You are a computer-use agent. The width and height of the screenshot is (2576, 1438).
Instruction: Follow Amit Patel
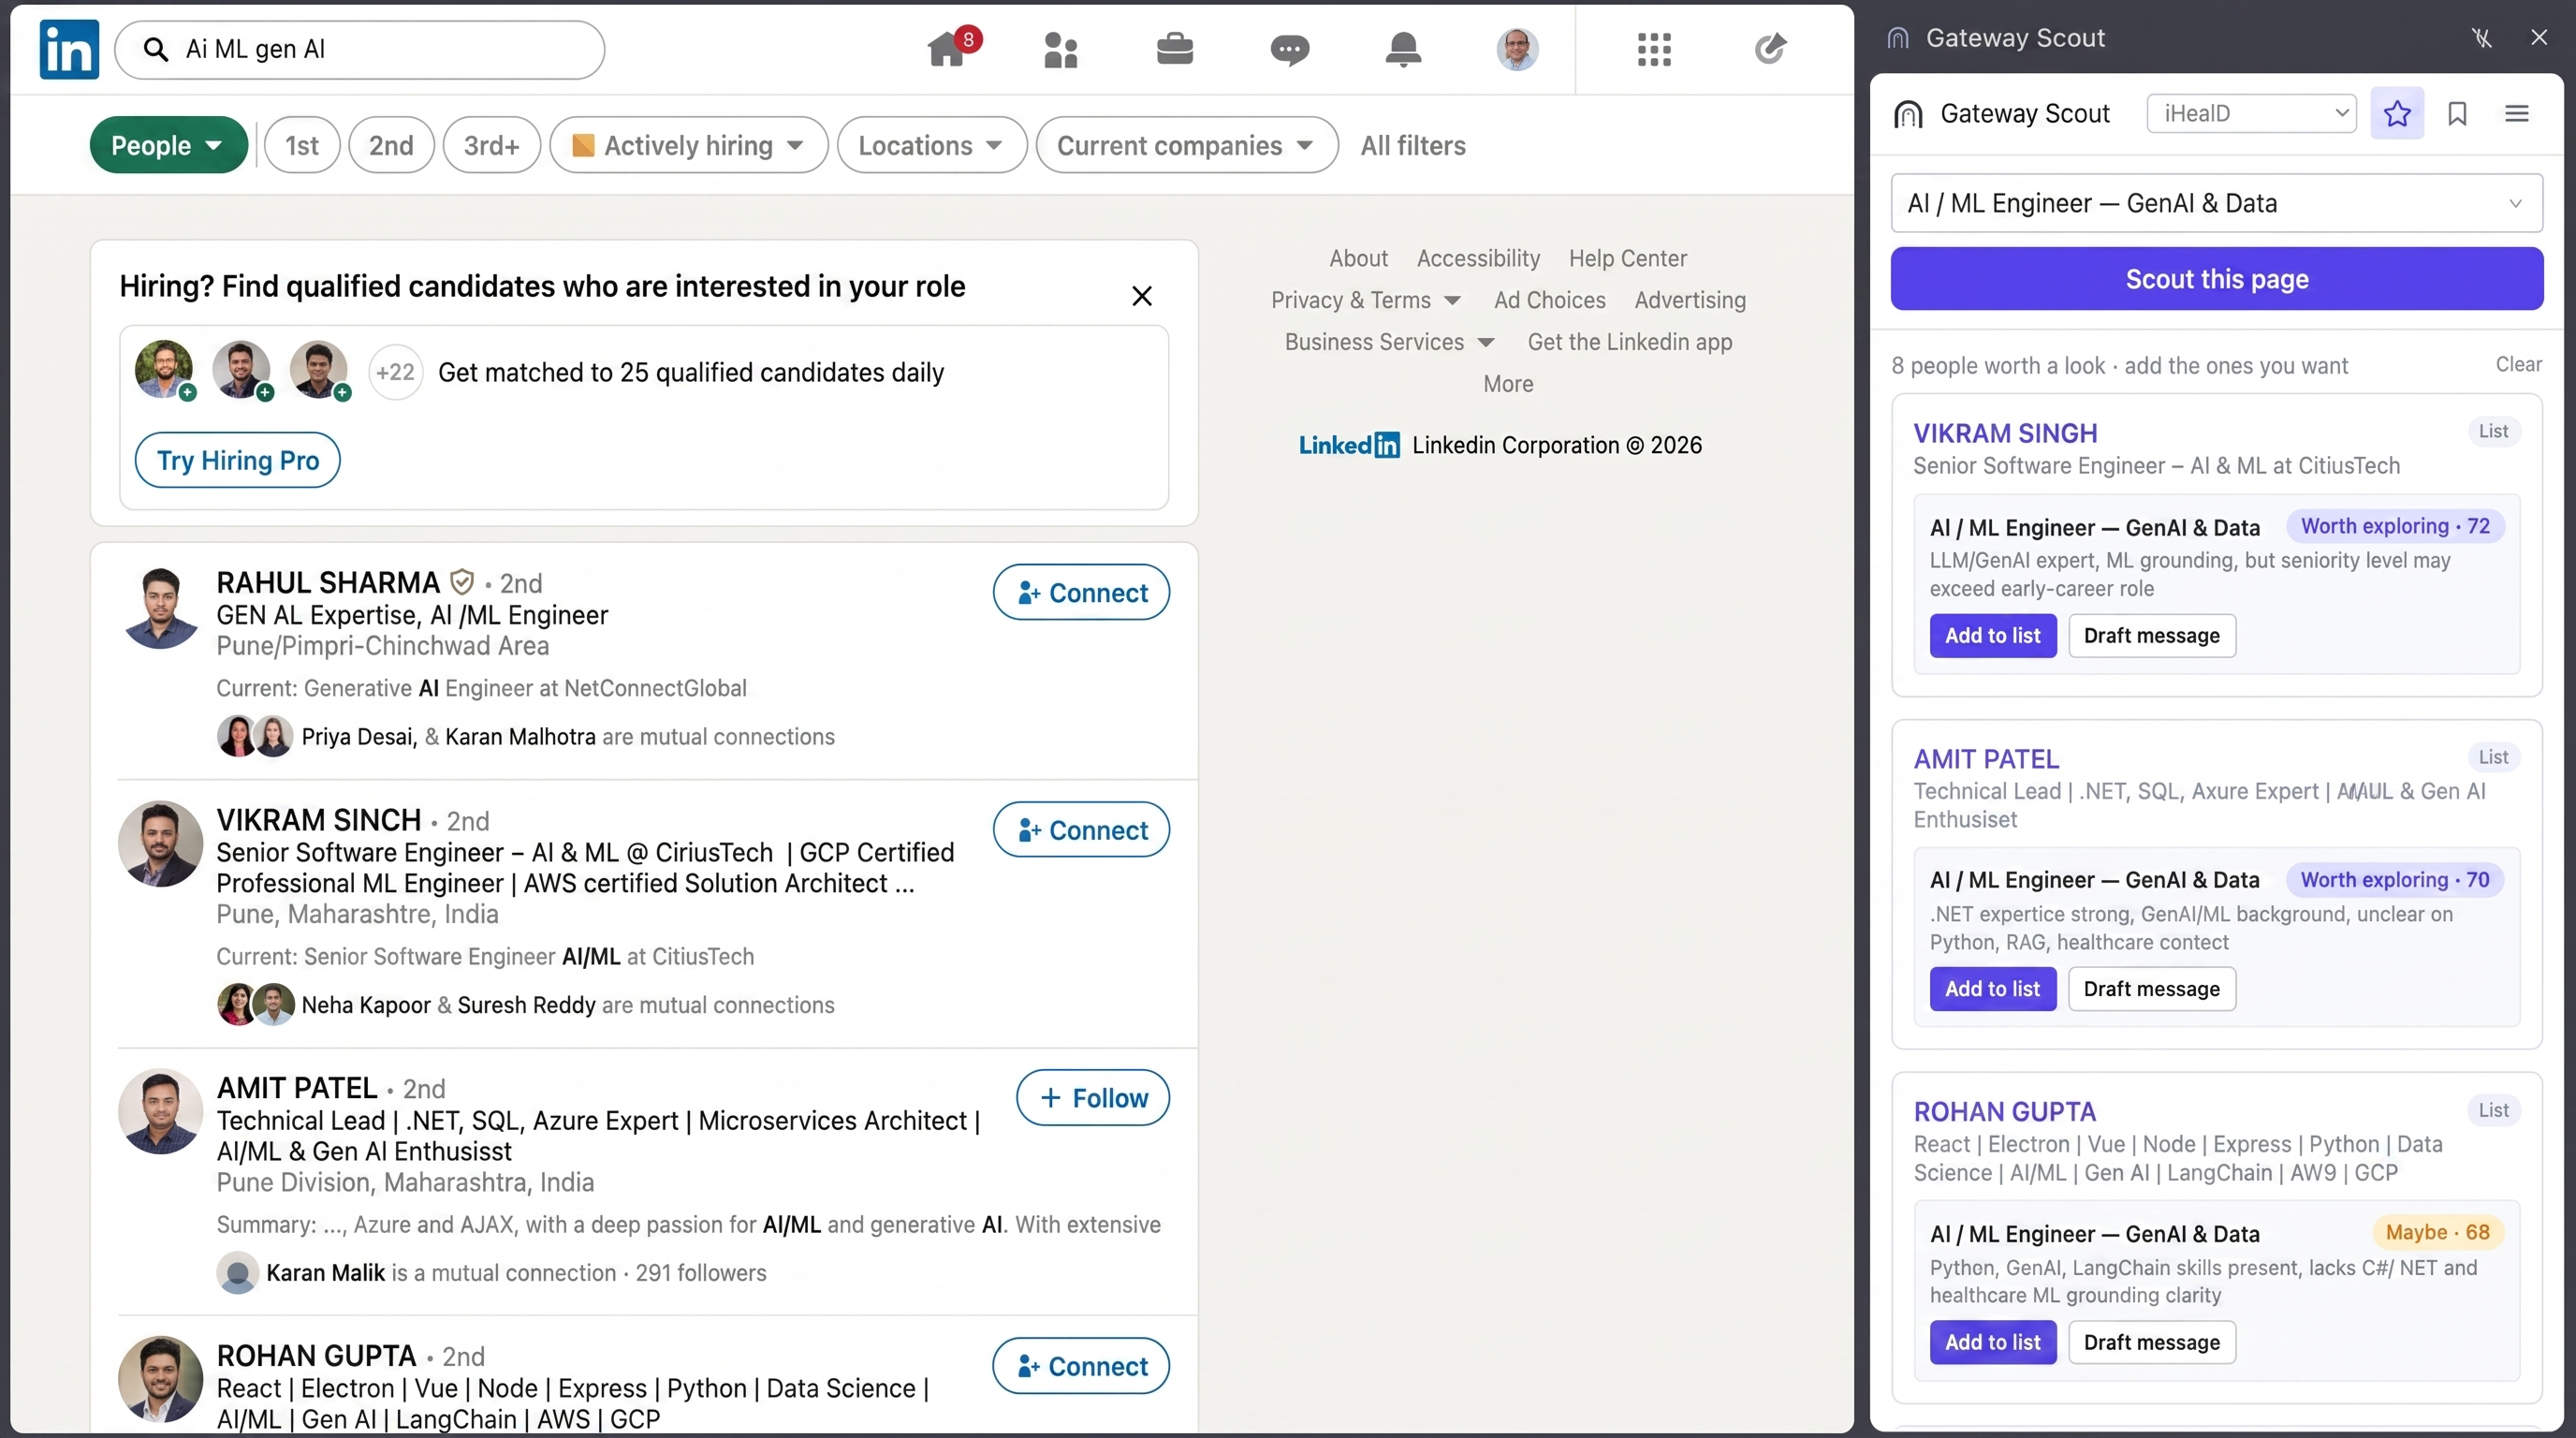1093,1097
